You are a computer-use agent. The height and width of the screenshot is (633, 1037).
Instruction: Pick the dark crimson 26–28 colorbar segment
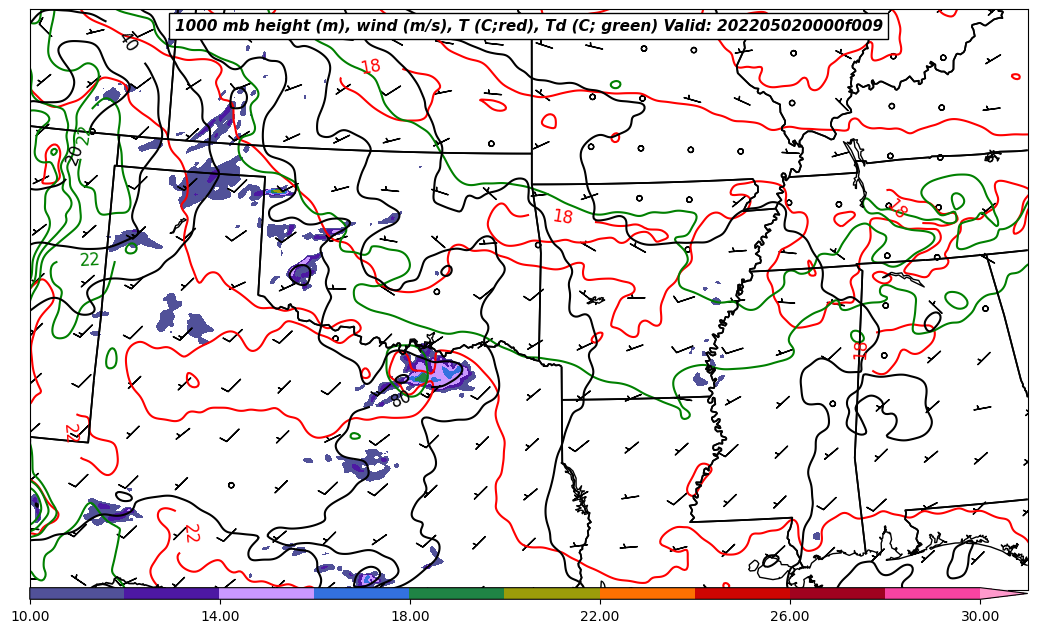pos(837,593)
